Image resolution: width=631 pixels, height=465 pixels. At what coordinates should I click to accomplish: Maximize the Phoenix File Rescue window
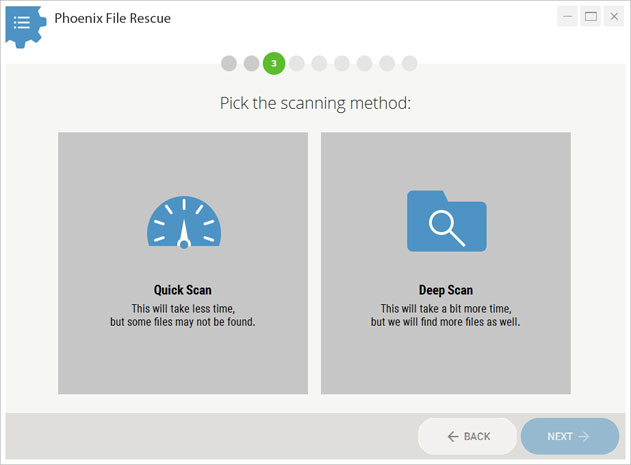click(591, 17)
